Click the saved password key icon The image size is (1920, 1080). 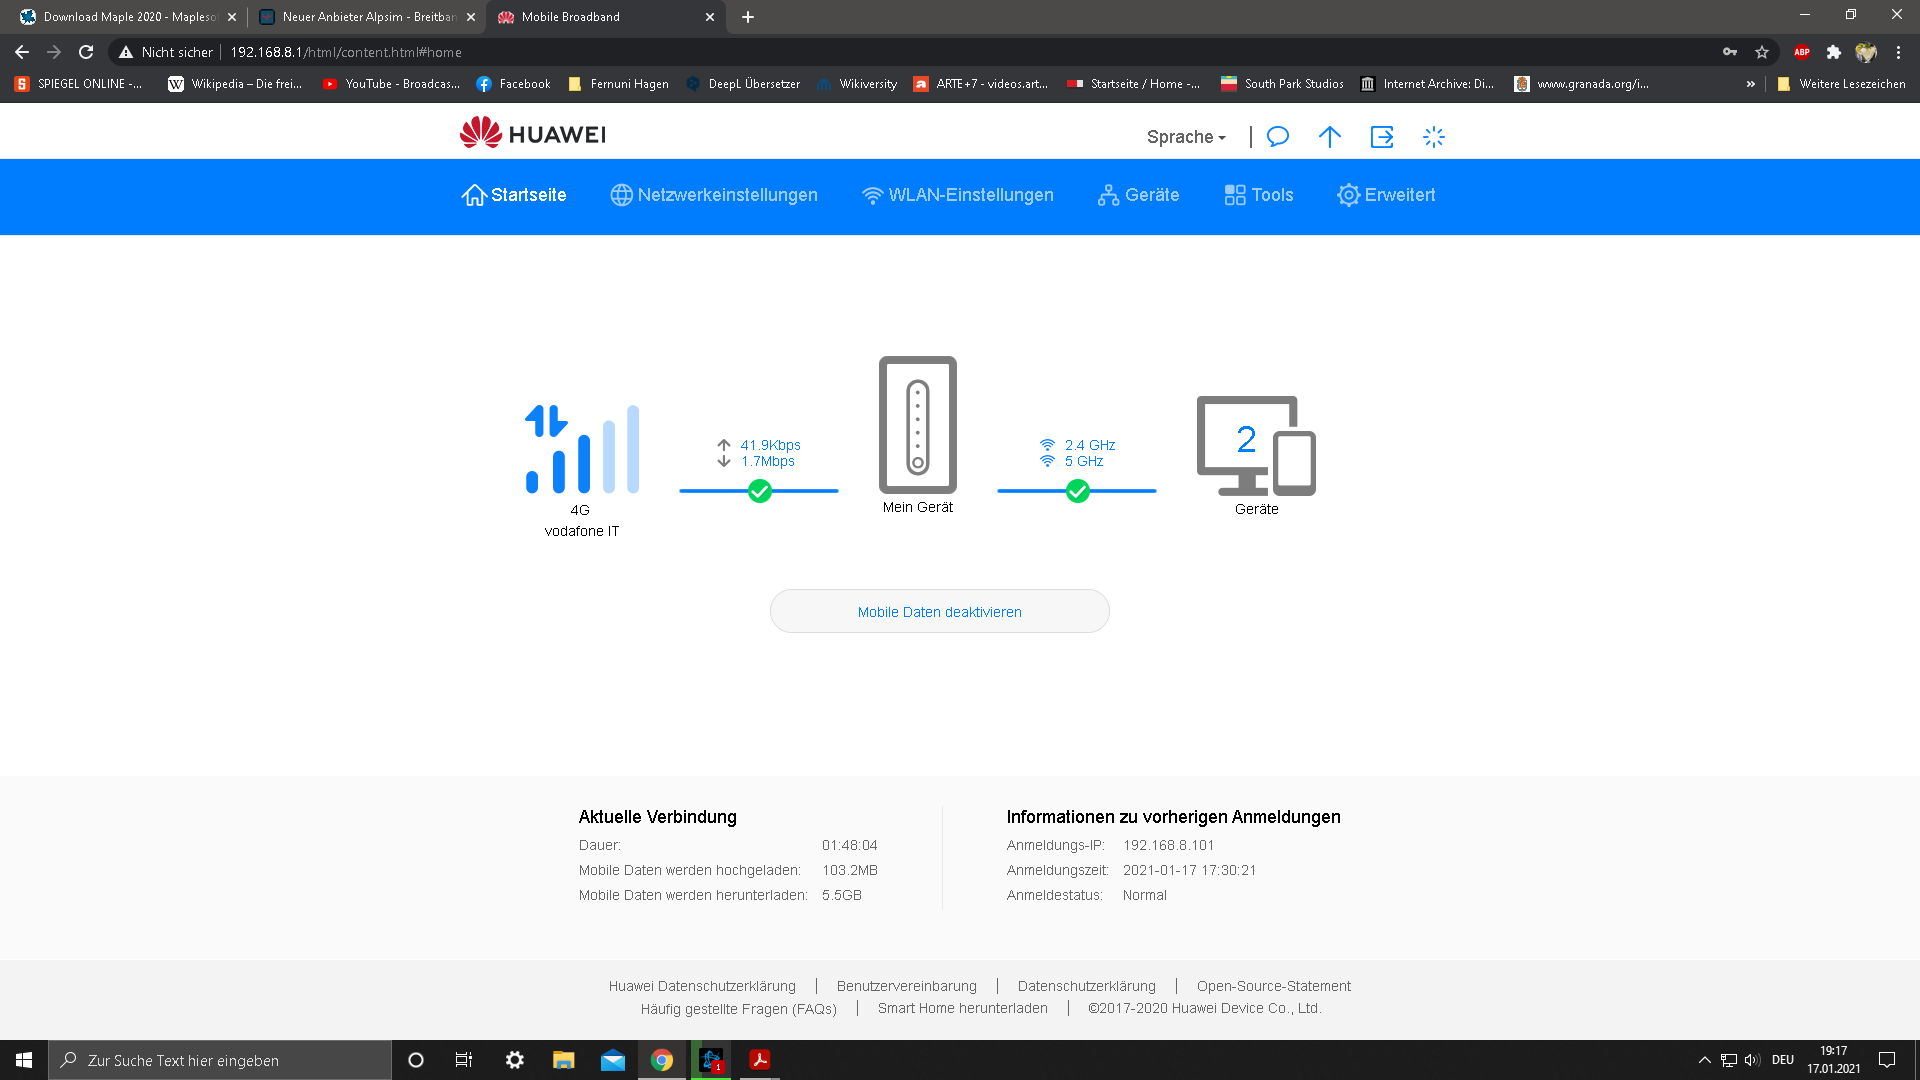1730,52
